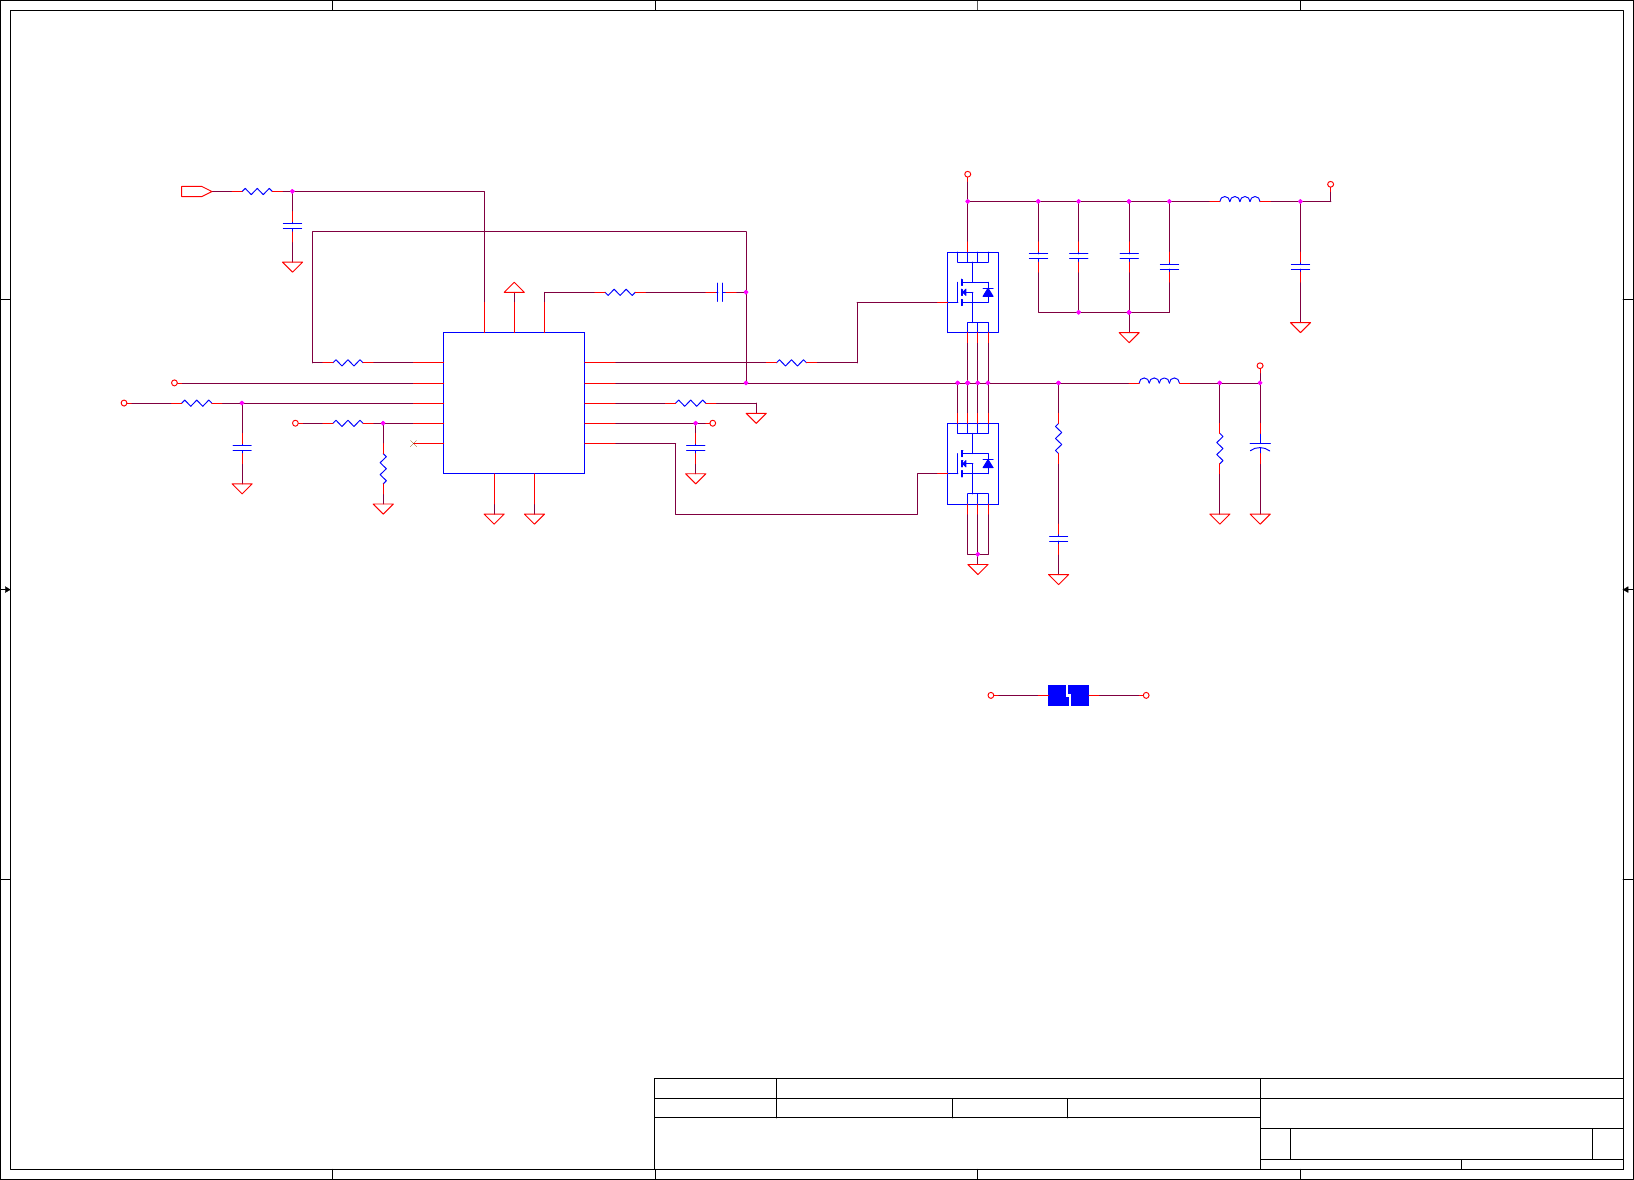This screenshot has width=1634, height=1180.
Task: Click the ground symbol beneath the lower MOSFET
Action: (x=978, y=569)
